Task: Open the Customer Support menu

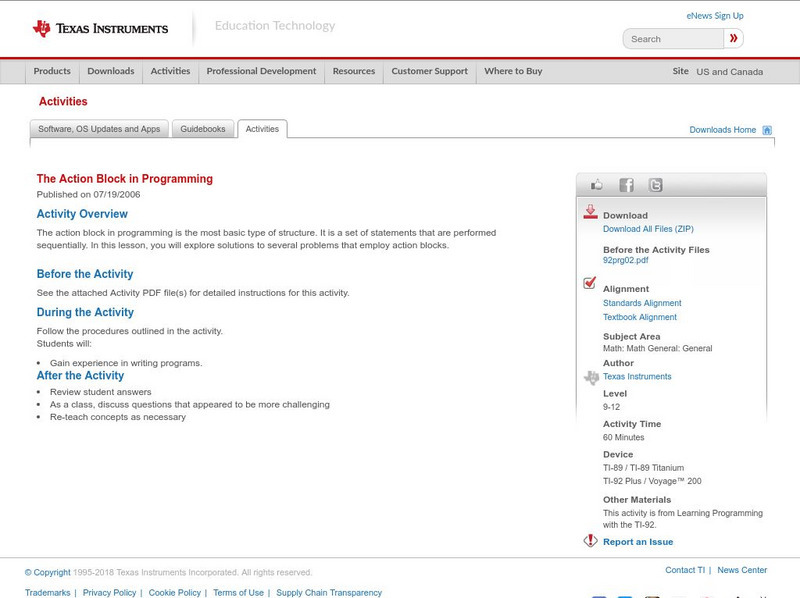Action: 430,71
